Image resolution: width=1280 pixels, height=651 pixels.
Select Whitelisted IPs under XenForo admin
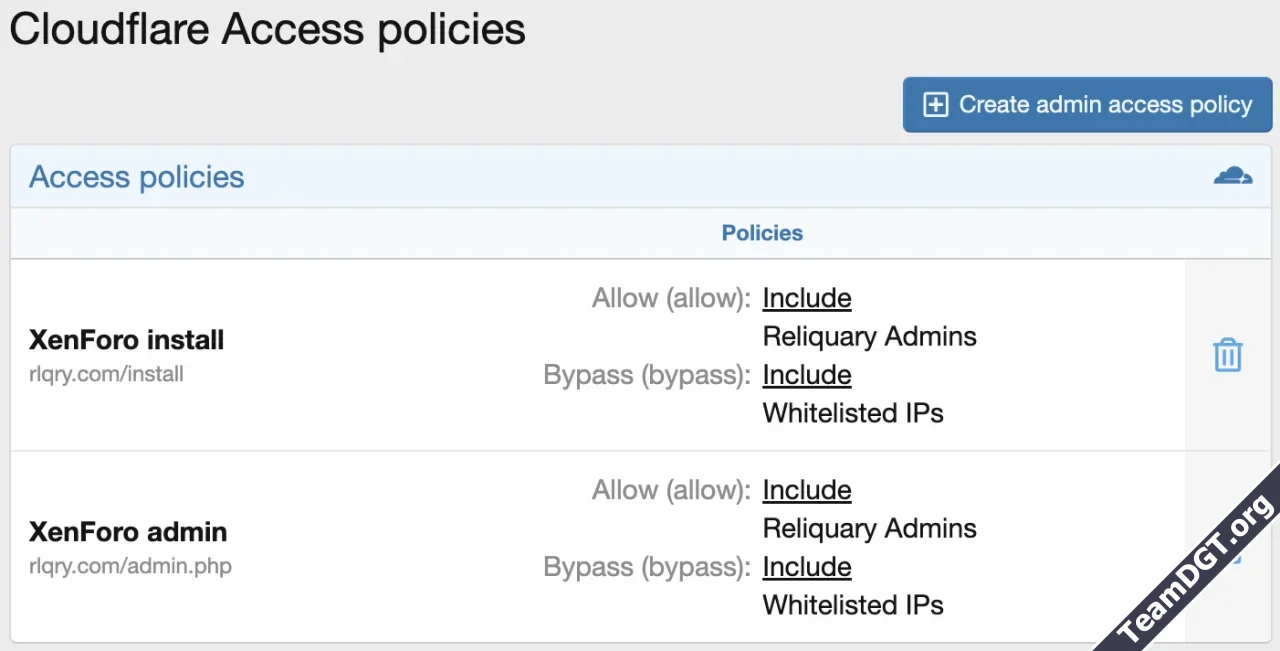[852, 605]
